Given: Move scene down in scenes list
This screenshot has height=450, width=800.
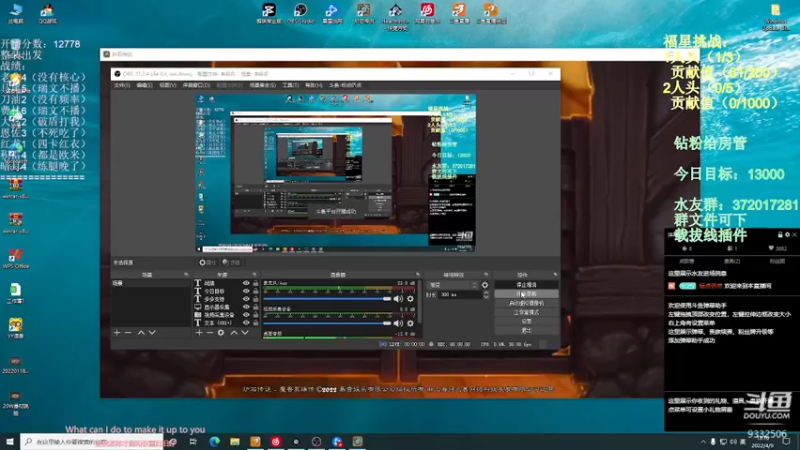Looking at the screenshot, I should point(152,333).
